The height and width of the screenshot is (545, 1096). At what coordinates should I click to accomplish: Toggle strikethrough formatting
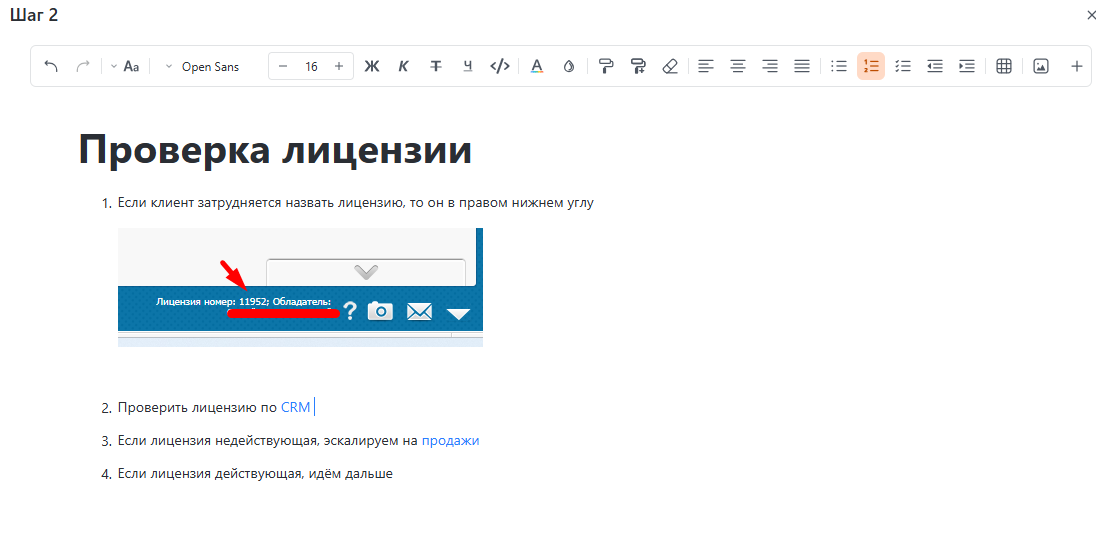436,67
